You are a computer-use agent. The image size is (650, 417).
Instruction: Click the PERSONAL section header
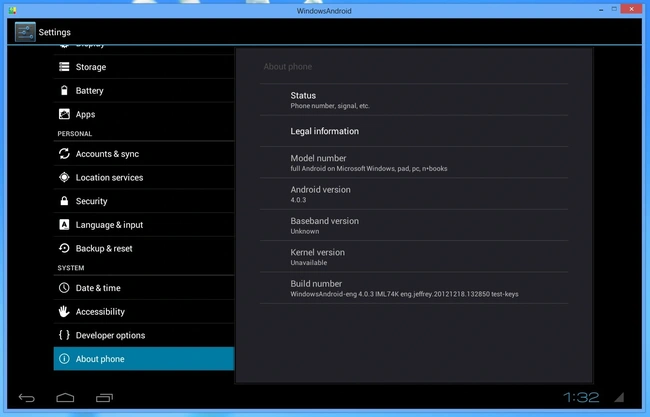coord(75,133)
